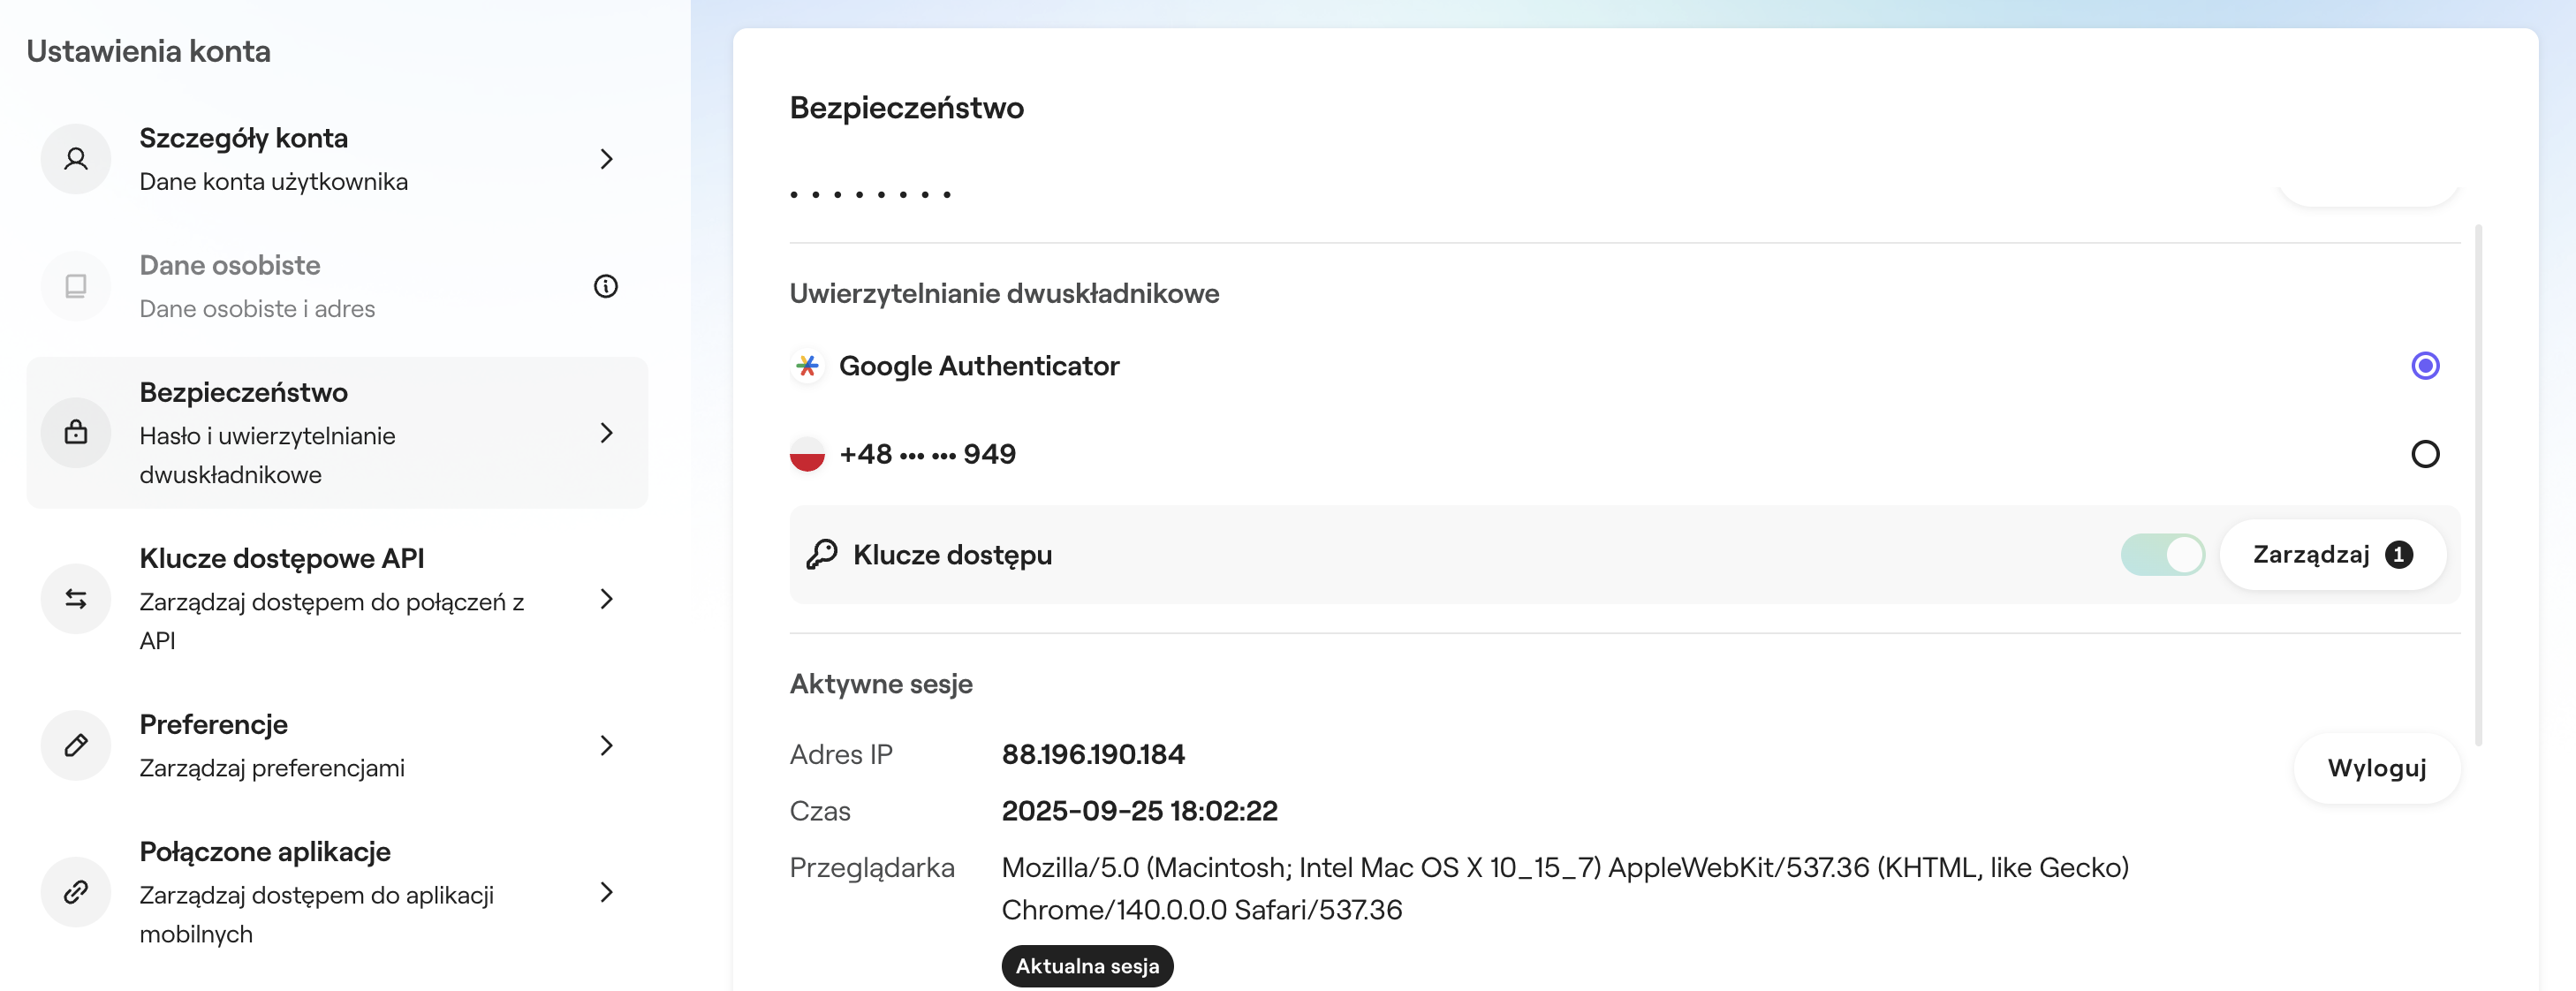The image size is (2576, 991).
Task: Click the chevron next to Preferencje
Action: pos(606,745)
